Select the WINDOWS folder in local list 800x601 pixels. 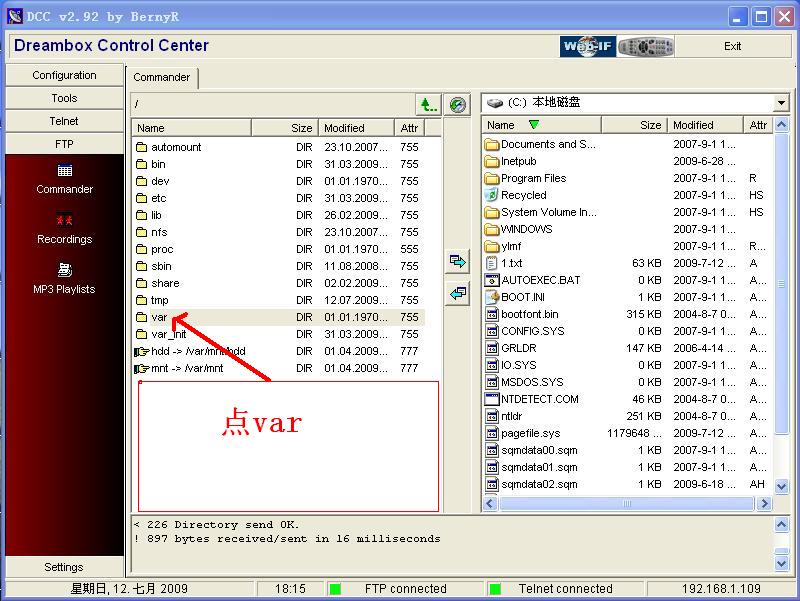click(526, 229)
